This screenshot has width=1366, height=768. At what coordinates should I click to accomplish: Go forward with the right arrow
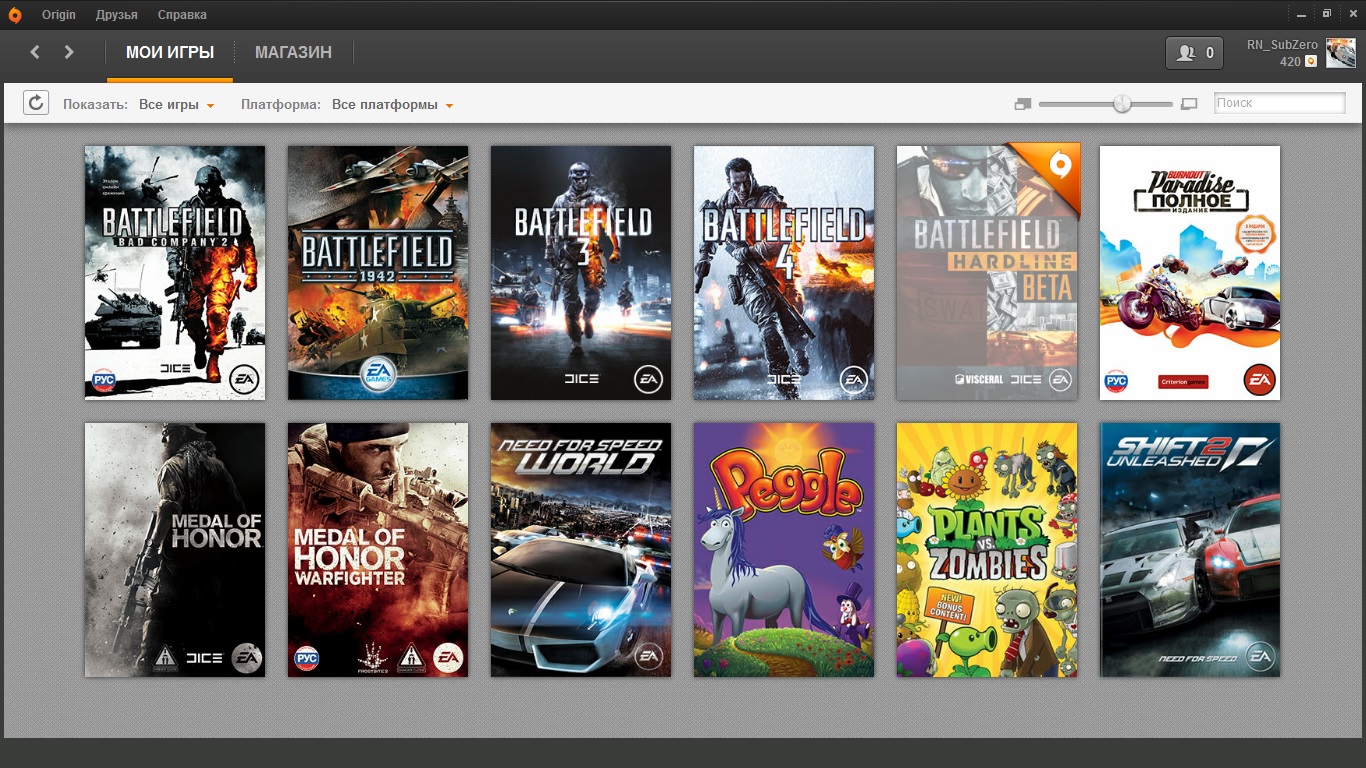tap(69, 52)
